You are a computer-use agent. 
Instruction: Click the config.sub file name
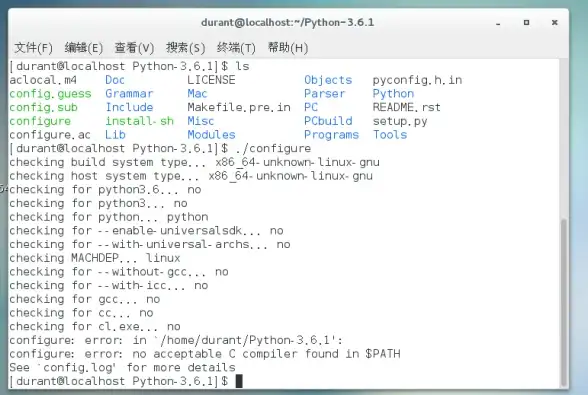click(44, 107)
